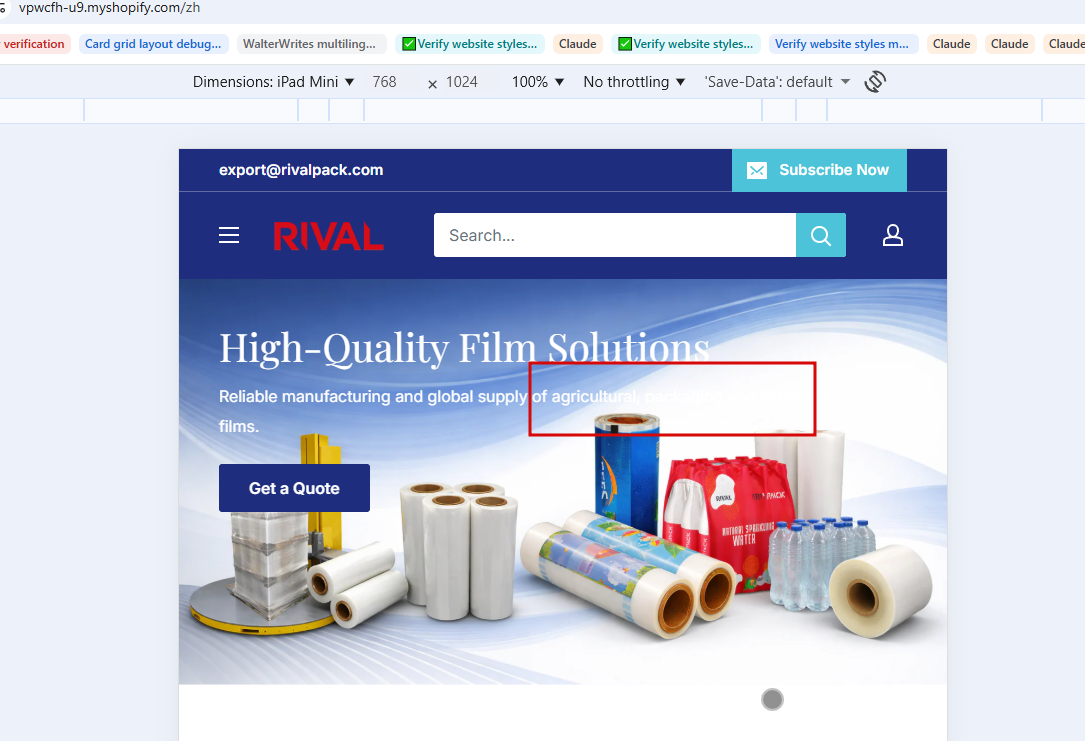Open the Claude bookmark after the first Verify website styles bookmark
The width and height of the screenshot is (1085, 741).
pos(578,44)
